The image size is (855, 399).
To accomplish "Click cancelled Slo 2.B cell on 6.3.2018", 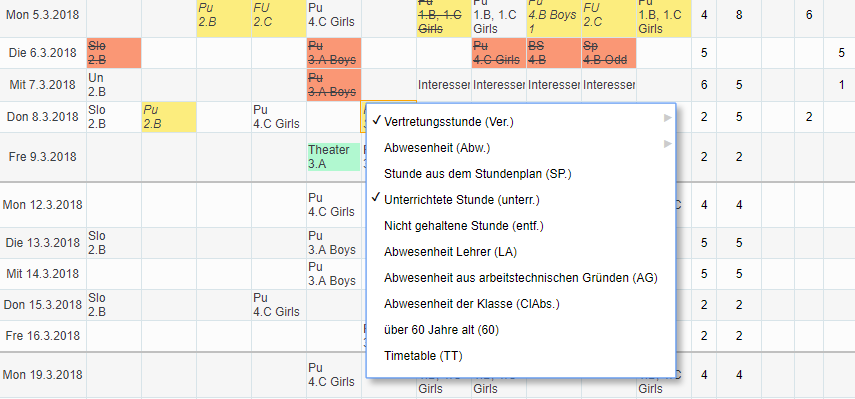I will click(114, 53).
